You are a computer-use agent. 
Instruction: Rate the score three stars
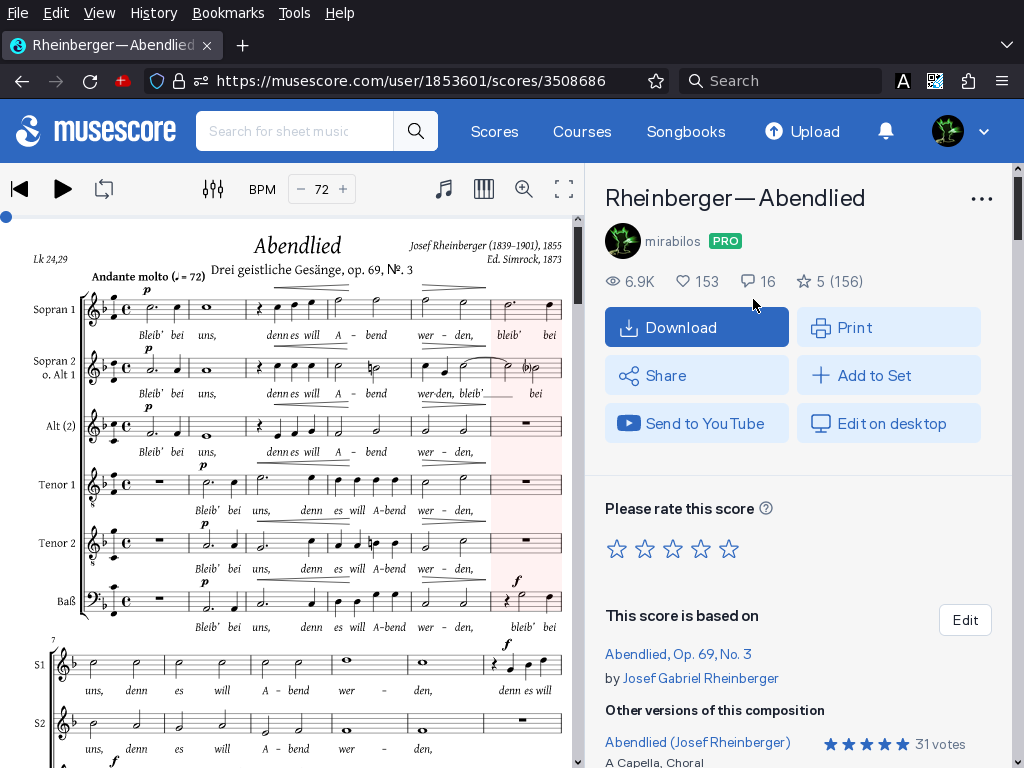click(x=673, y=549)
